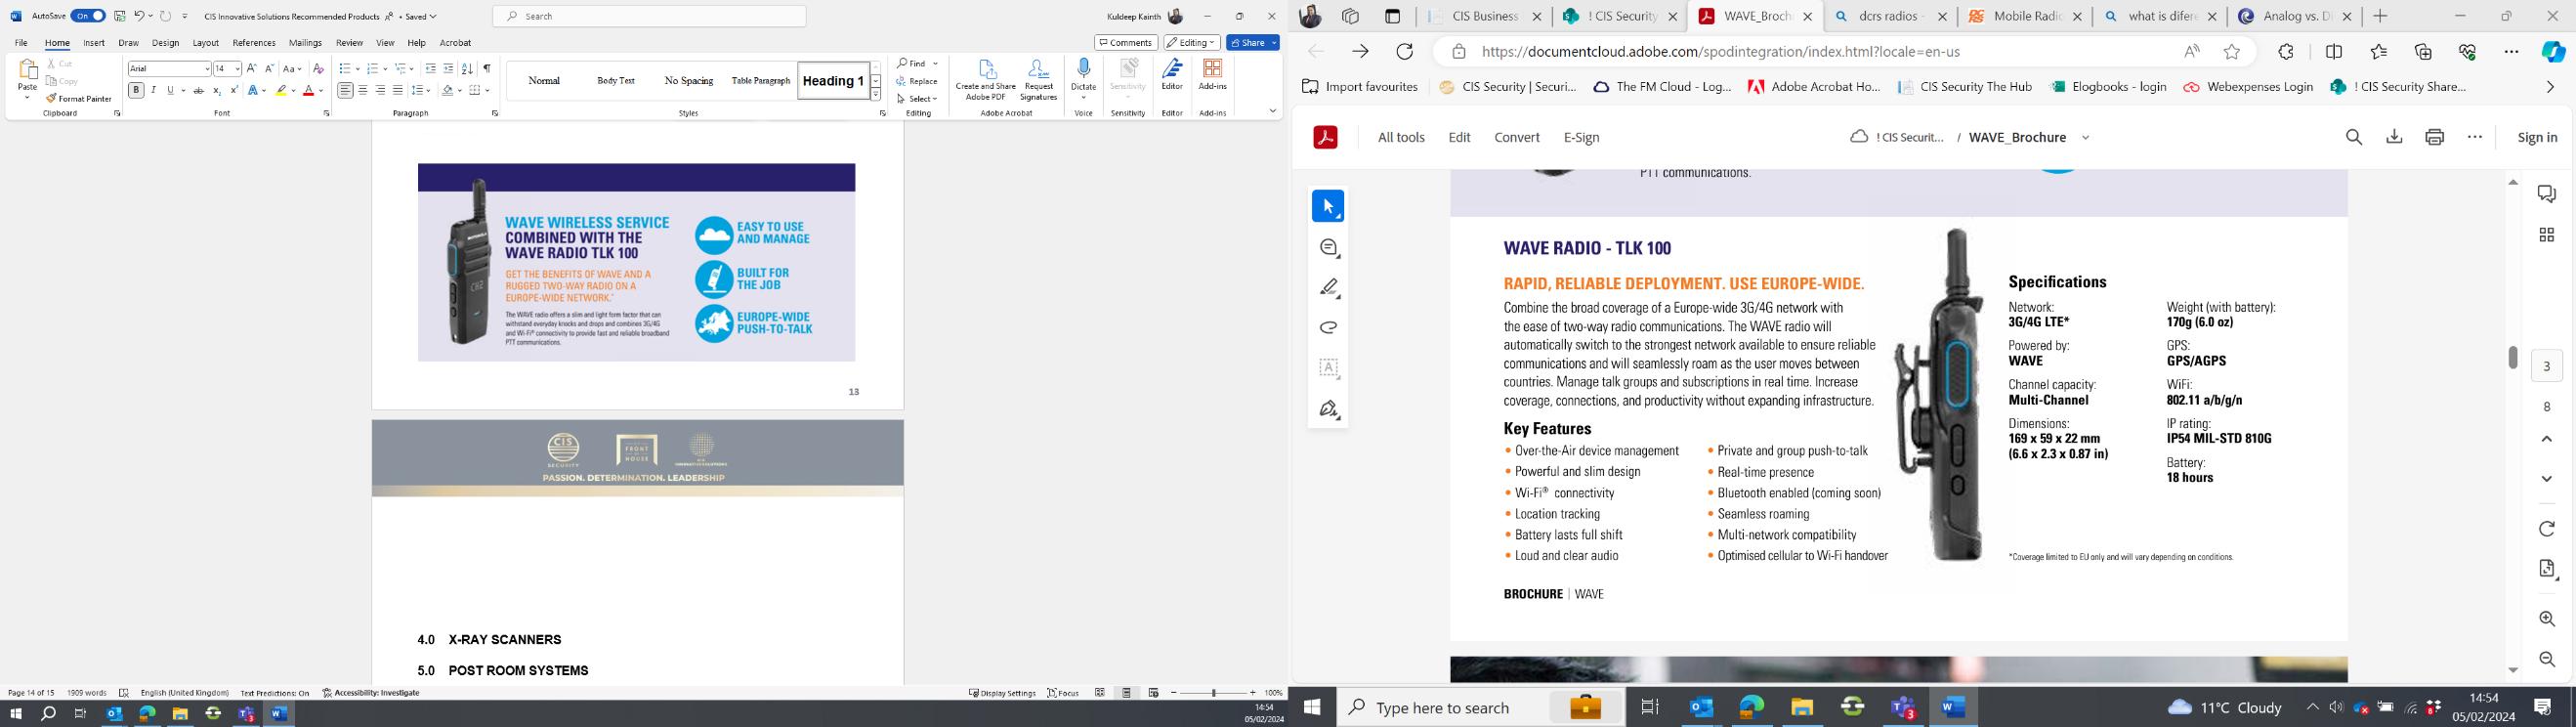Open Acrobat Edit menu
The width and height of the screenshot is (2576, 727).
tap(1460, 138)
